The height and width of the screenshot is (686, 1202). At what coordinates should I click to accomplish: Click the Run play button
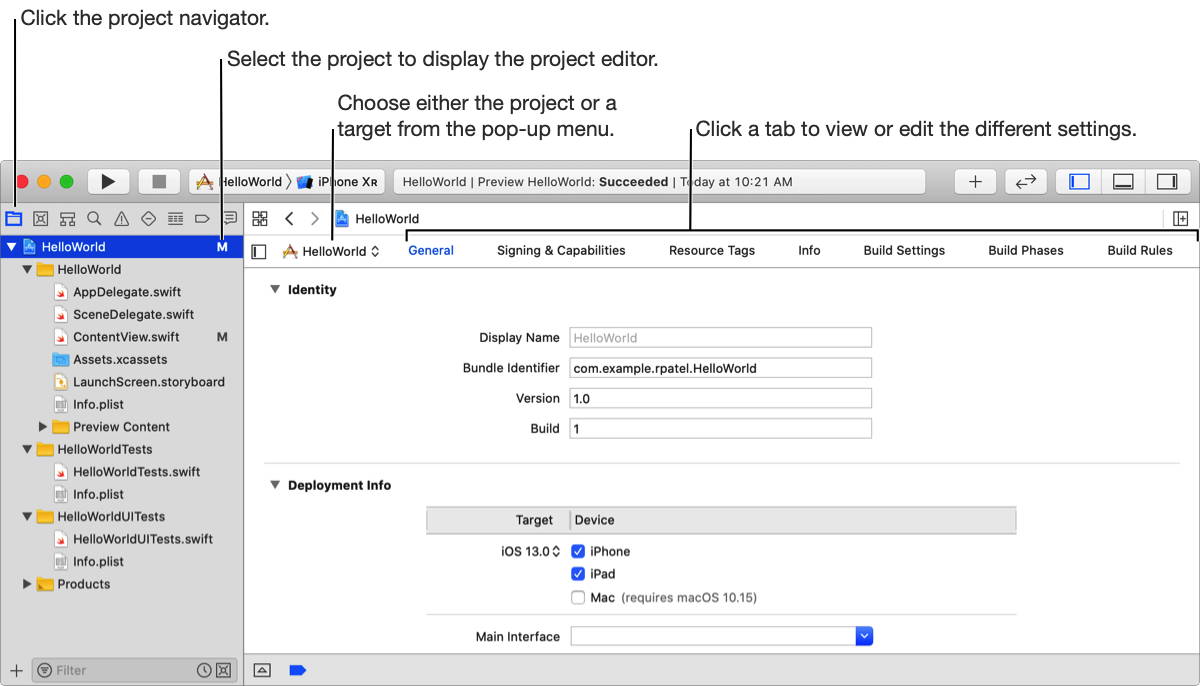(108, 181)
